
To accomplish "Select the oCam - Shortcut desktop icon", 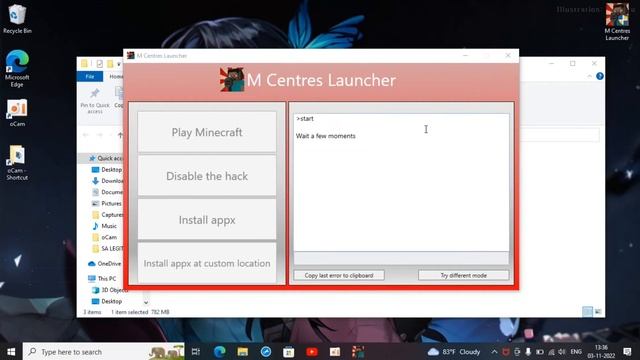I will (x=17, y=163).
